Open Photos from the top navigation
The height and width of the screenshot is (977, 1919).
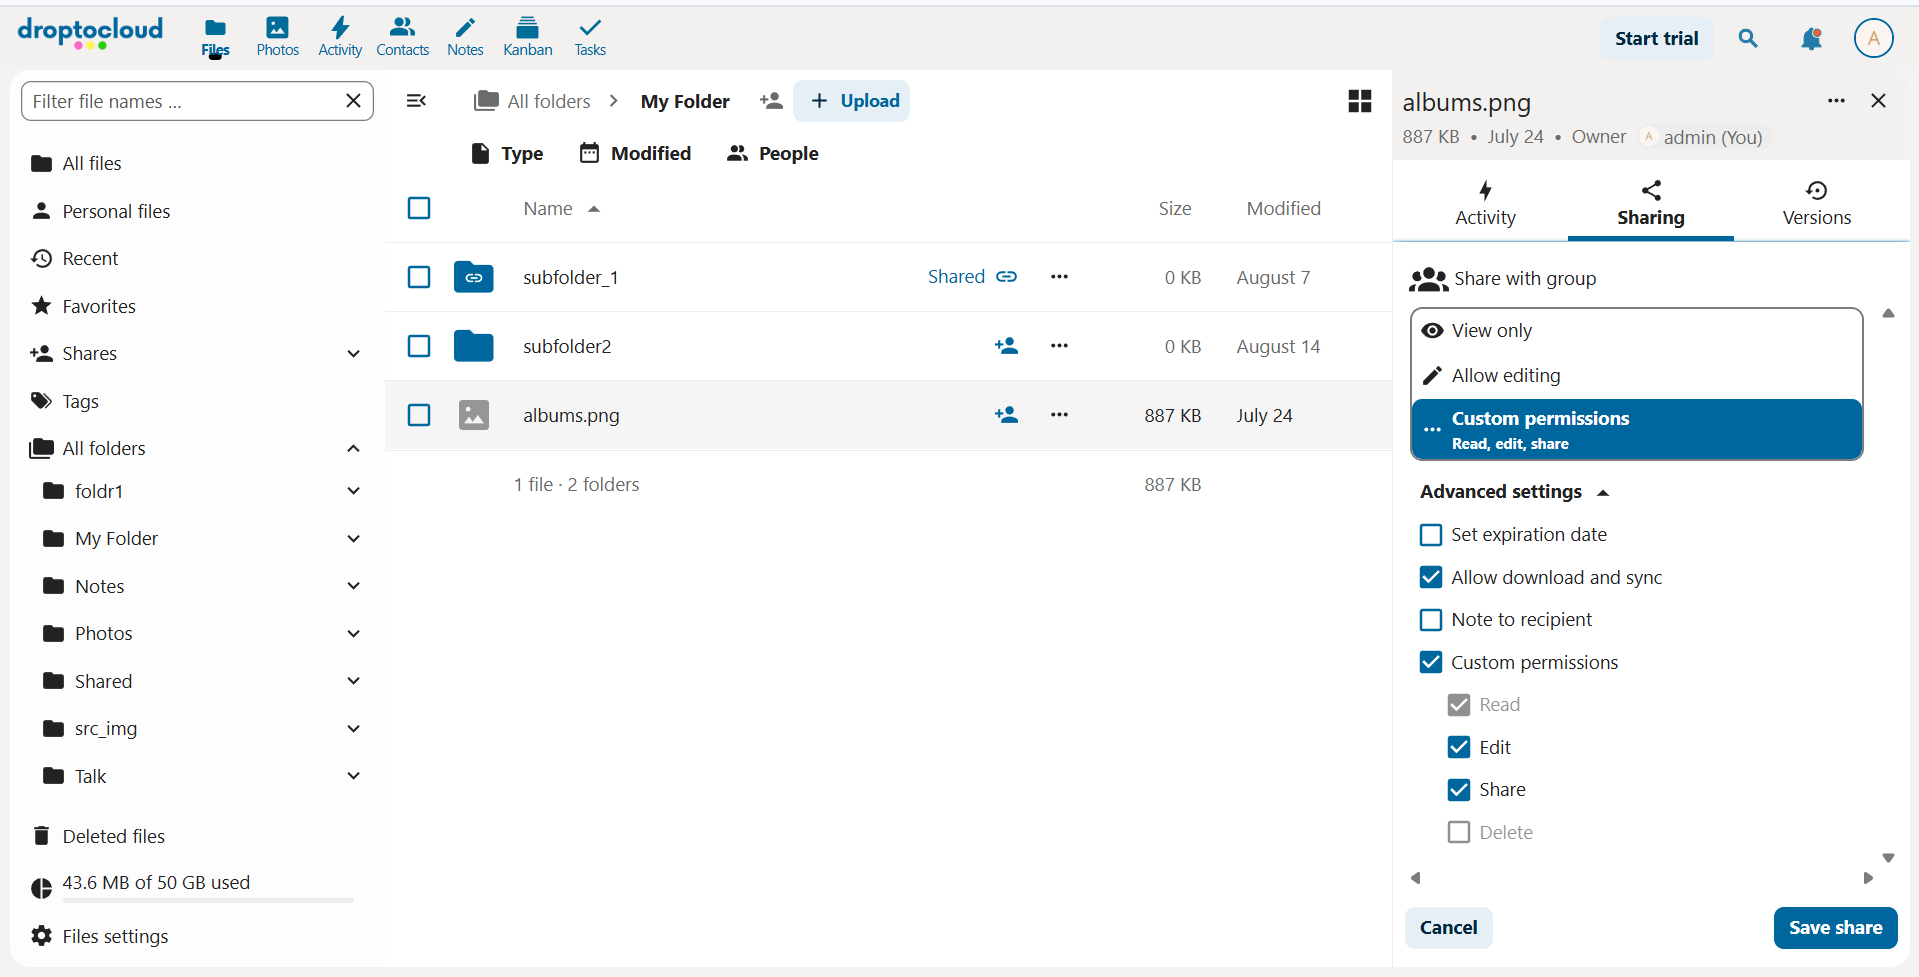277,37
